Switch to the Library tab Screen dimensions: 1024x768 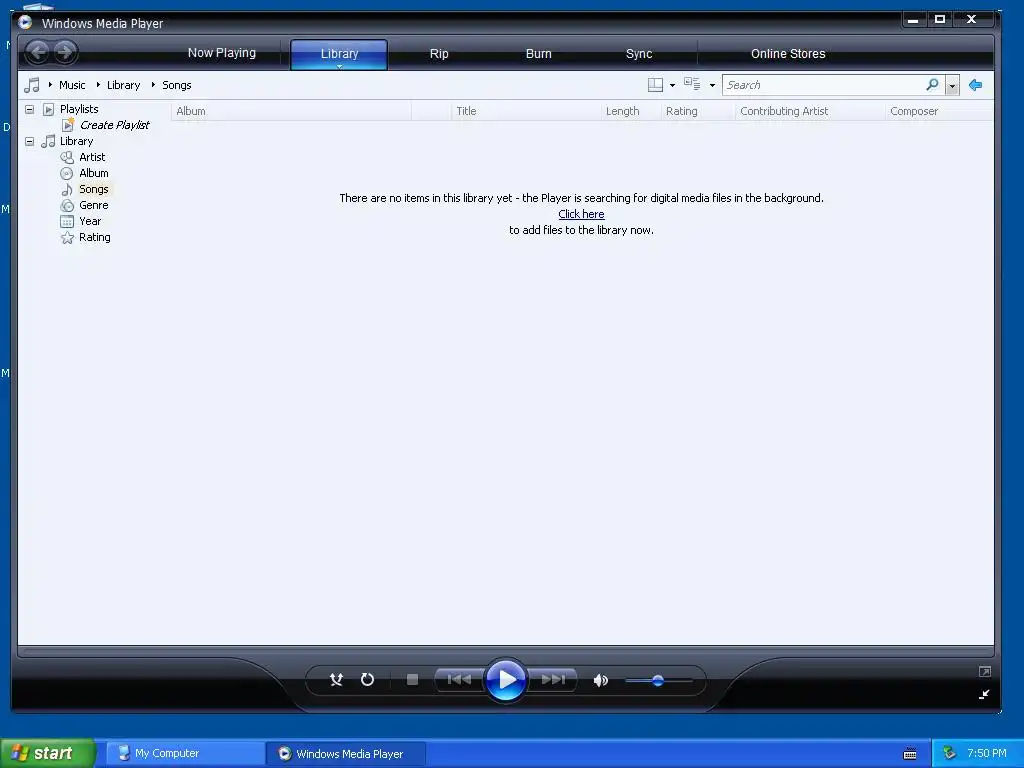tap(339, 54)
